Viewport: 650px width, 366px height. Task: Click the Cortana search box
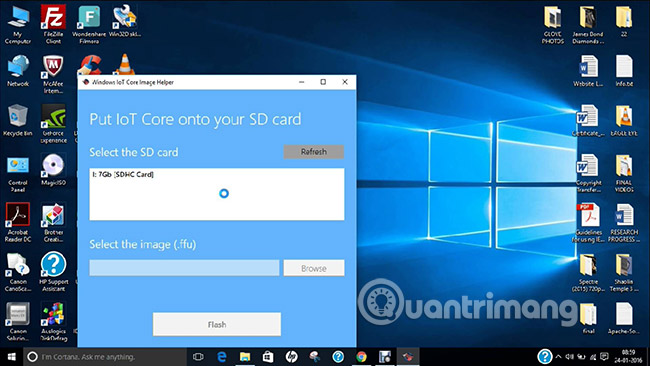[x=104, y=357]
